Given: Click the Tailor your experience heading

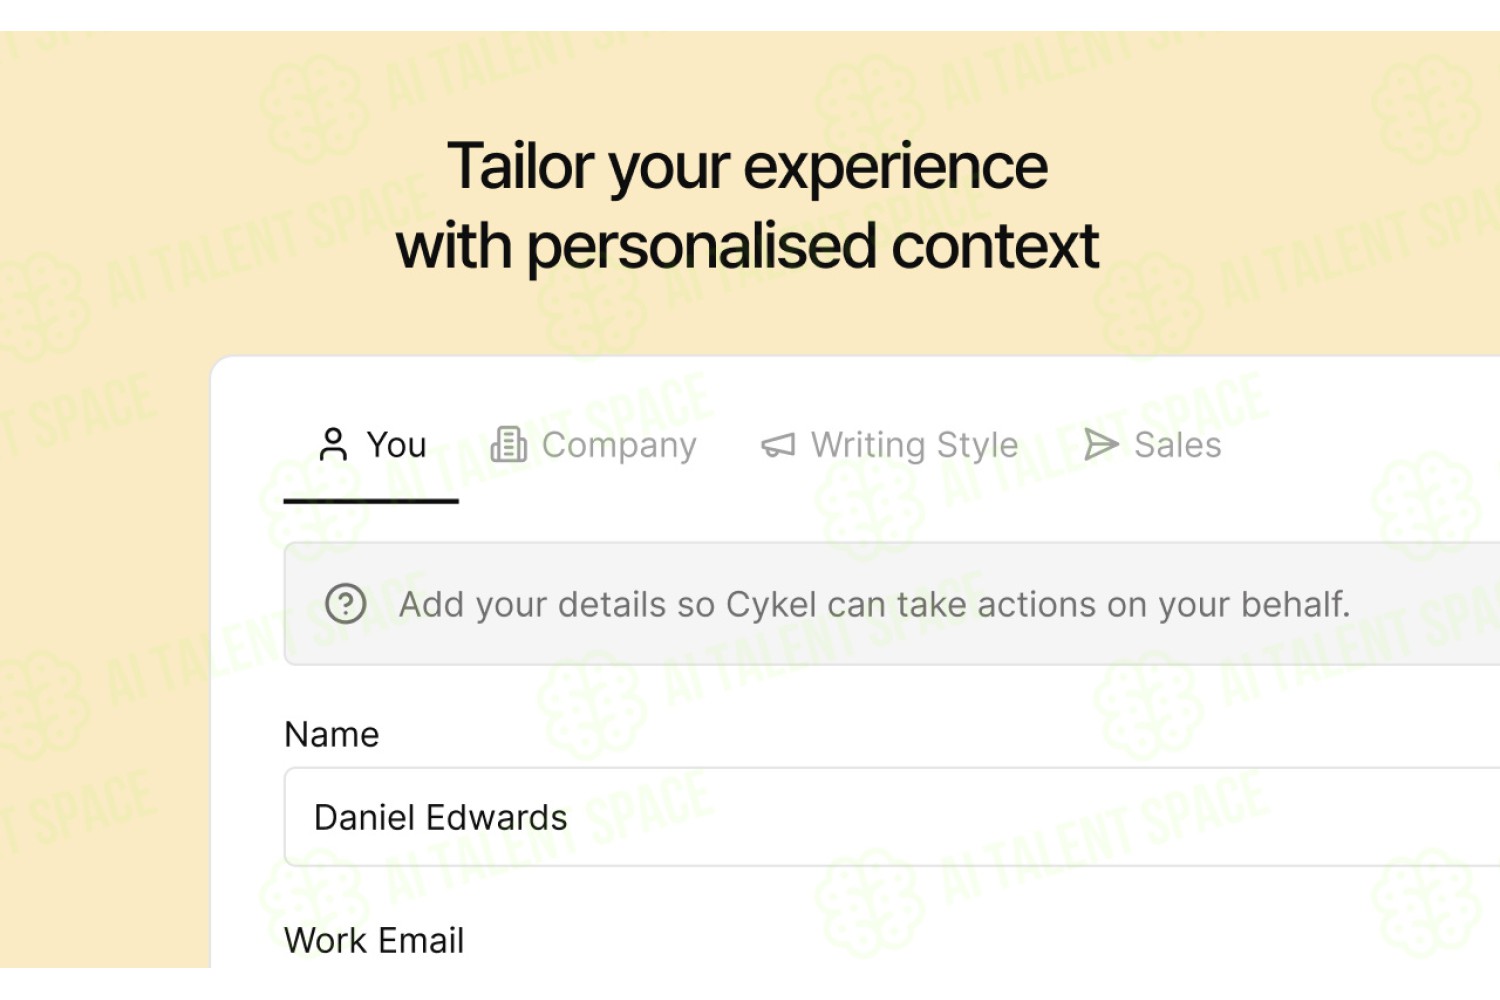Looking at the screenshot, I should pyautogui.click(x=747, y=166).
